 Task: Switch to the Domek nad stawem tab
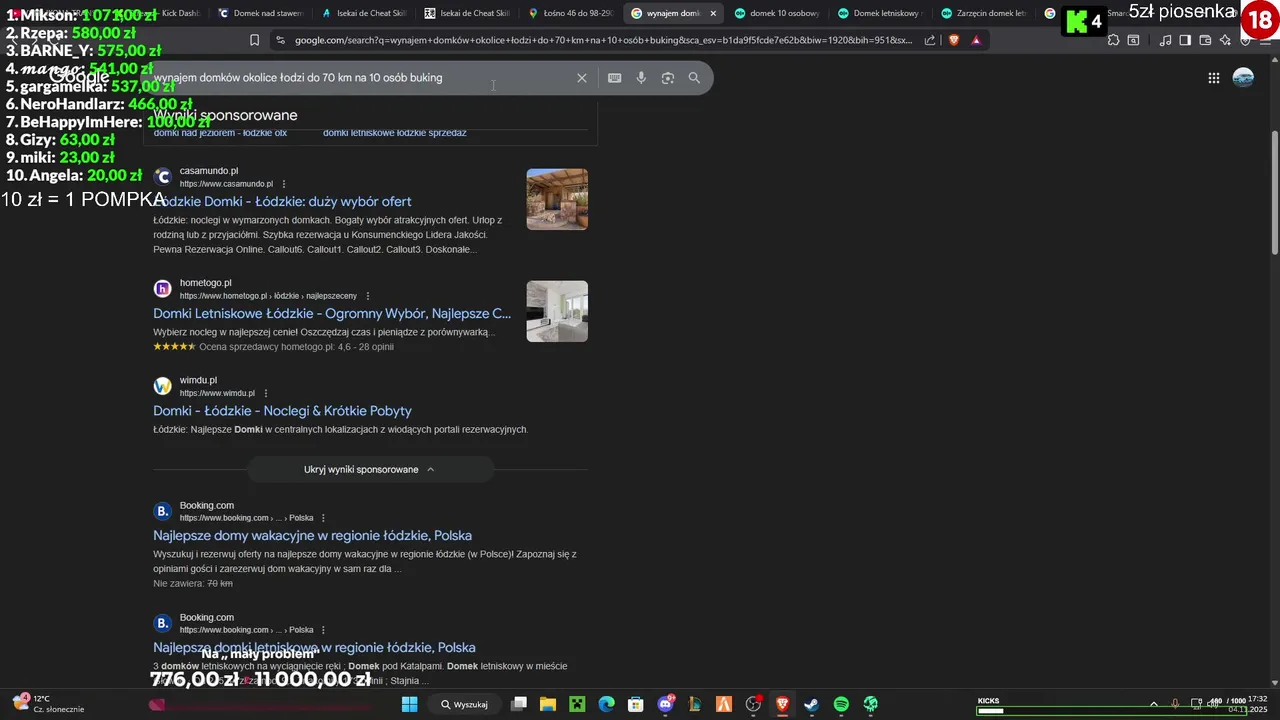[259, 13]
